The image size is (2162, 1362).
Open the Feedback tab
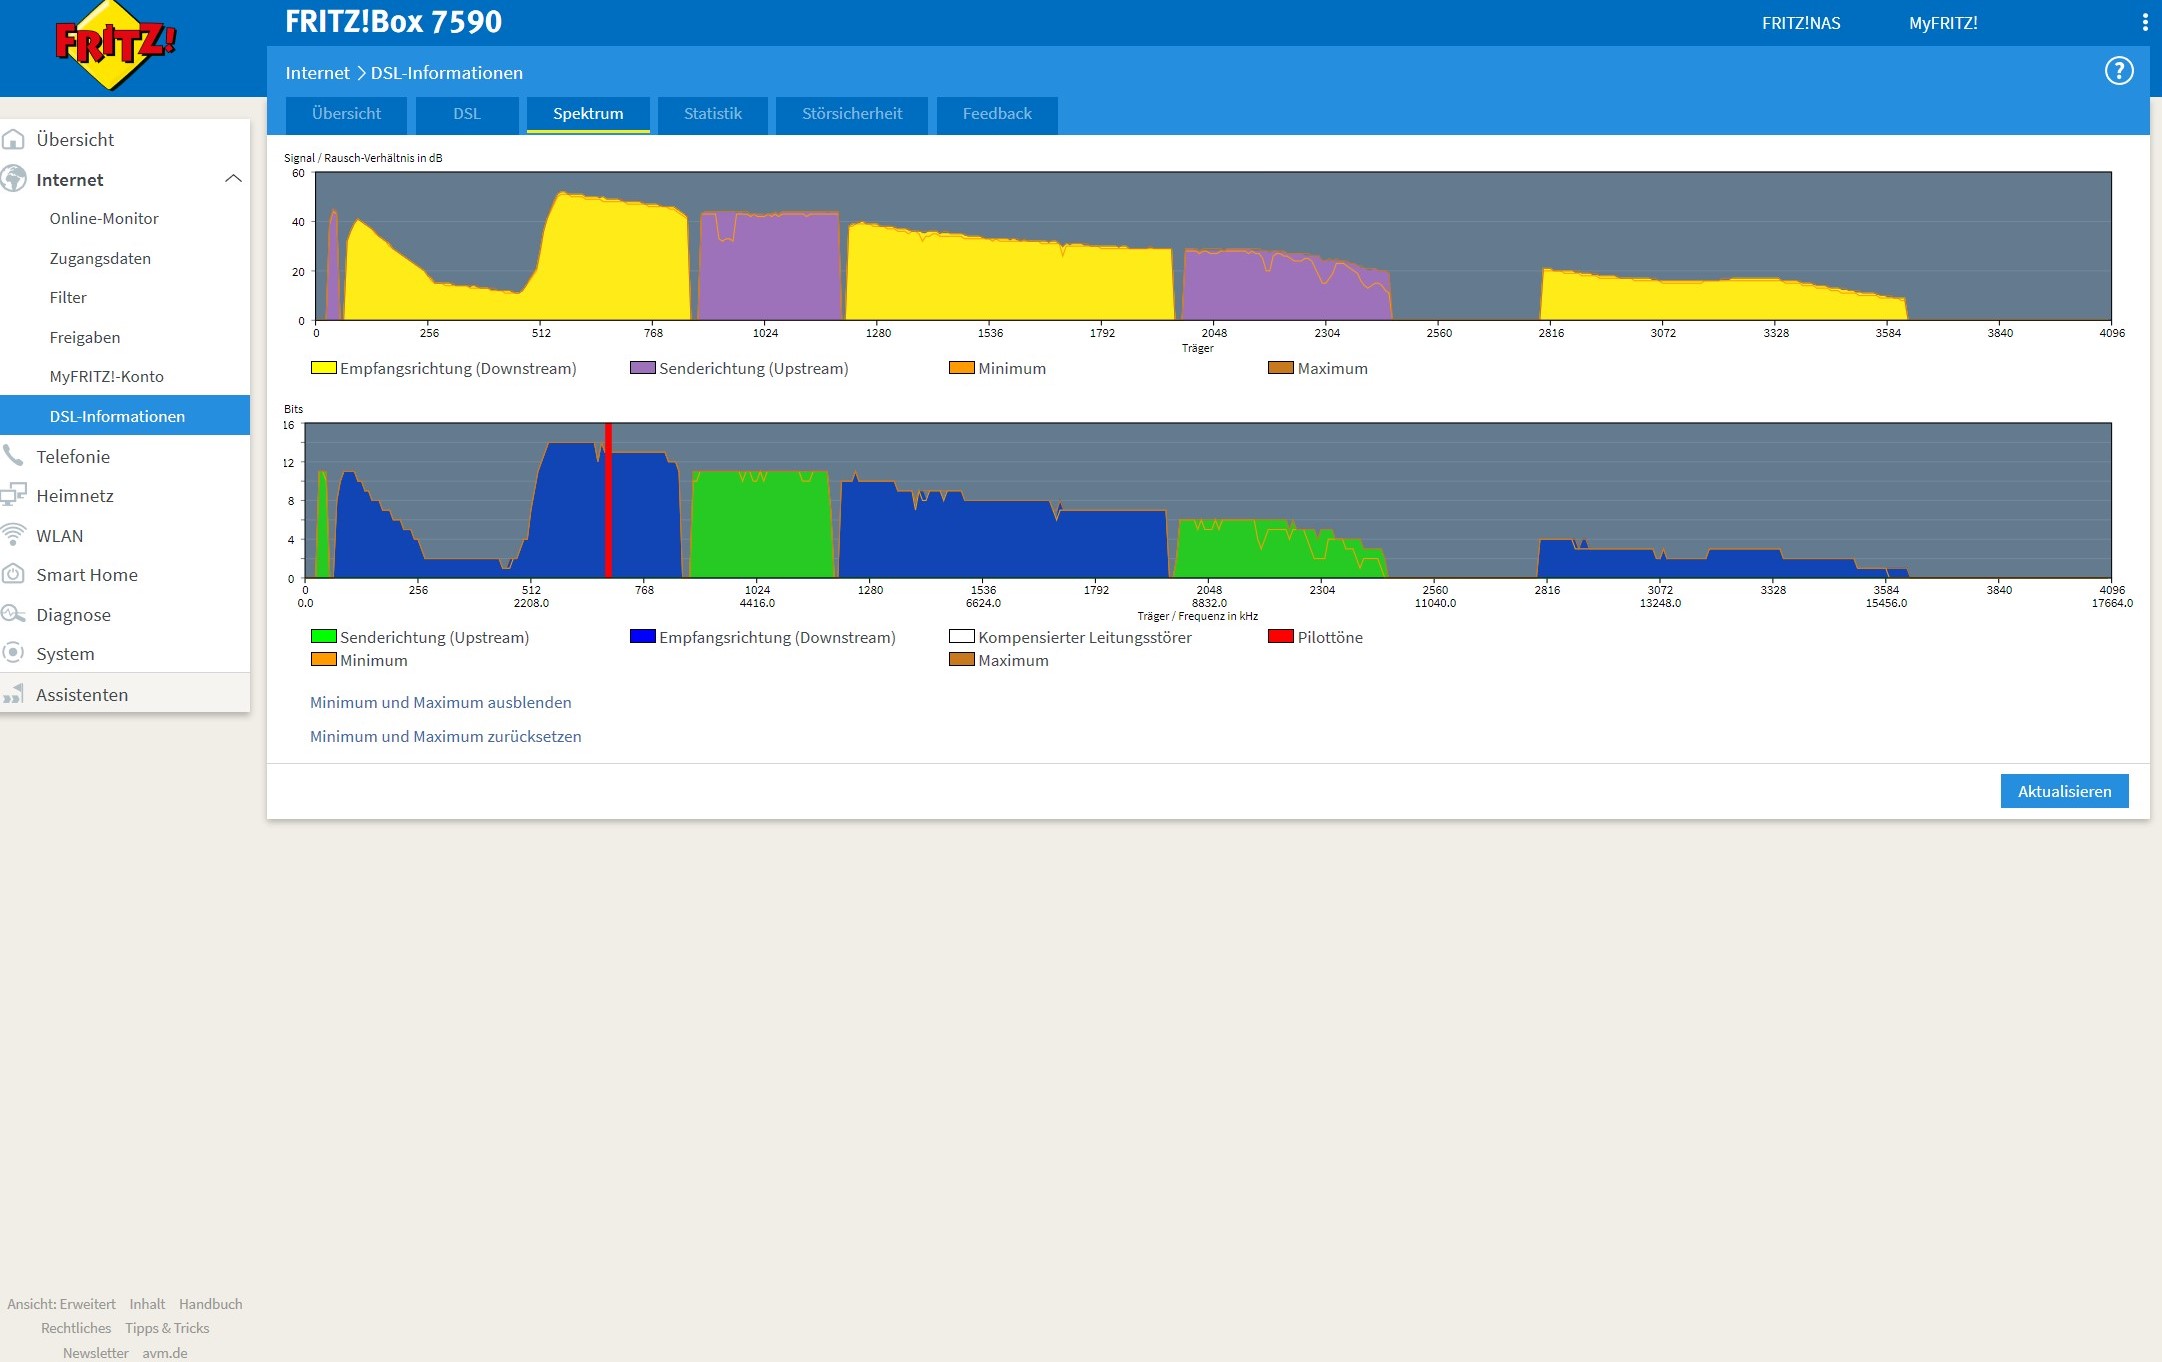996,114
